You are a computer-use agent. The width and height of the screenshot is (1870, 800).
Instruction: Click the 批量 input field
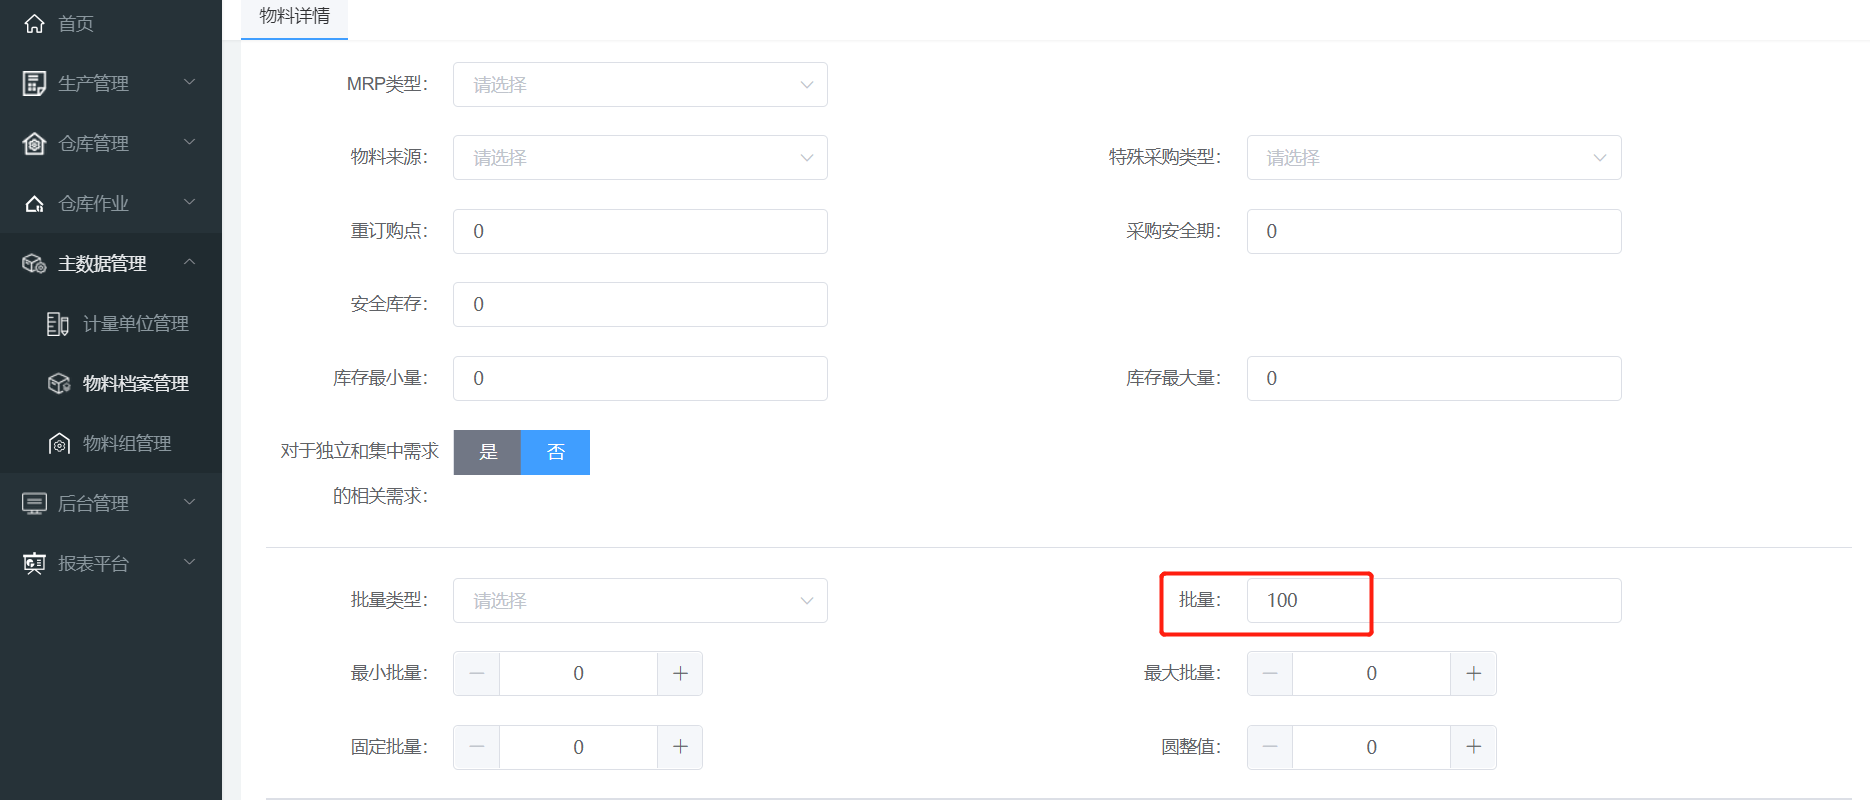pos(1433,601)
